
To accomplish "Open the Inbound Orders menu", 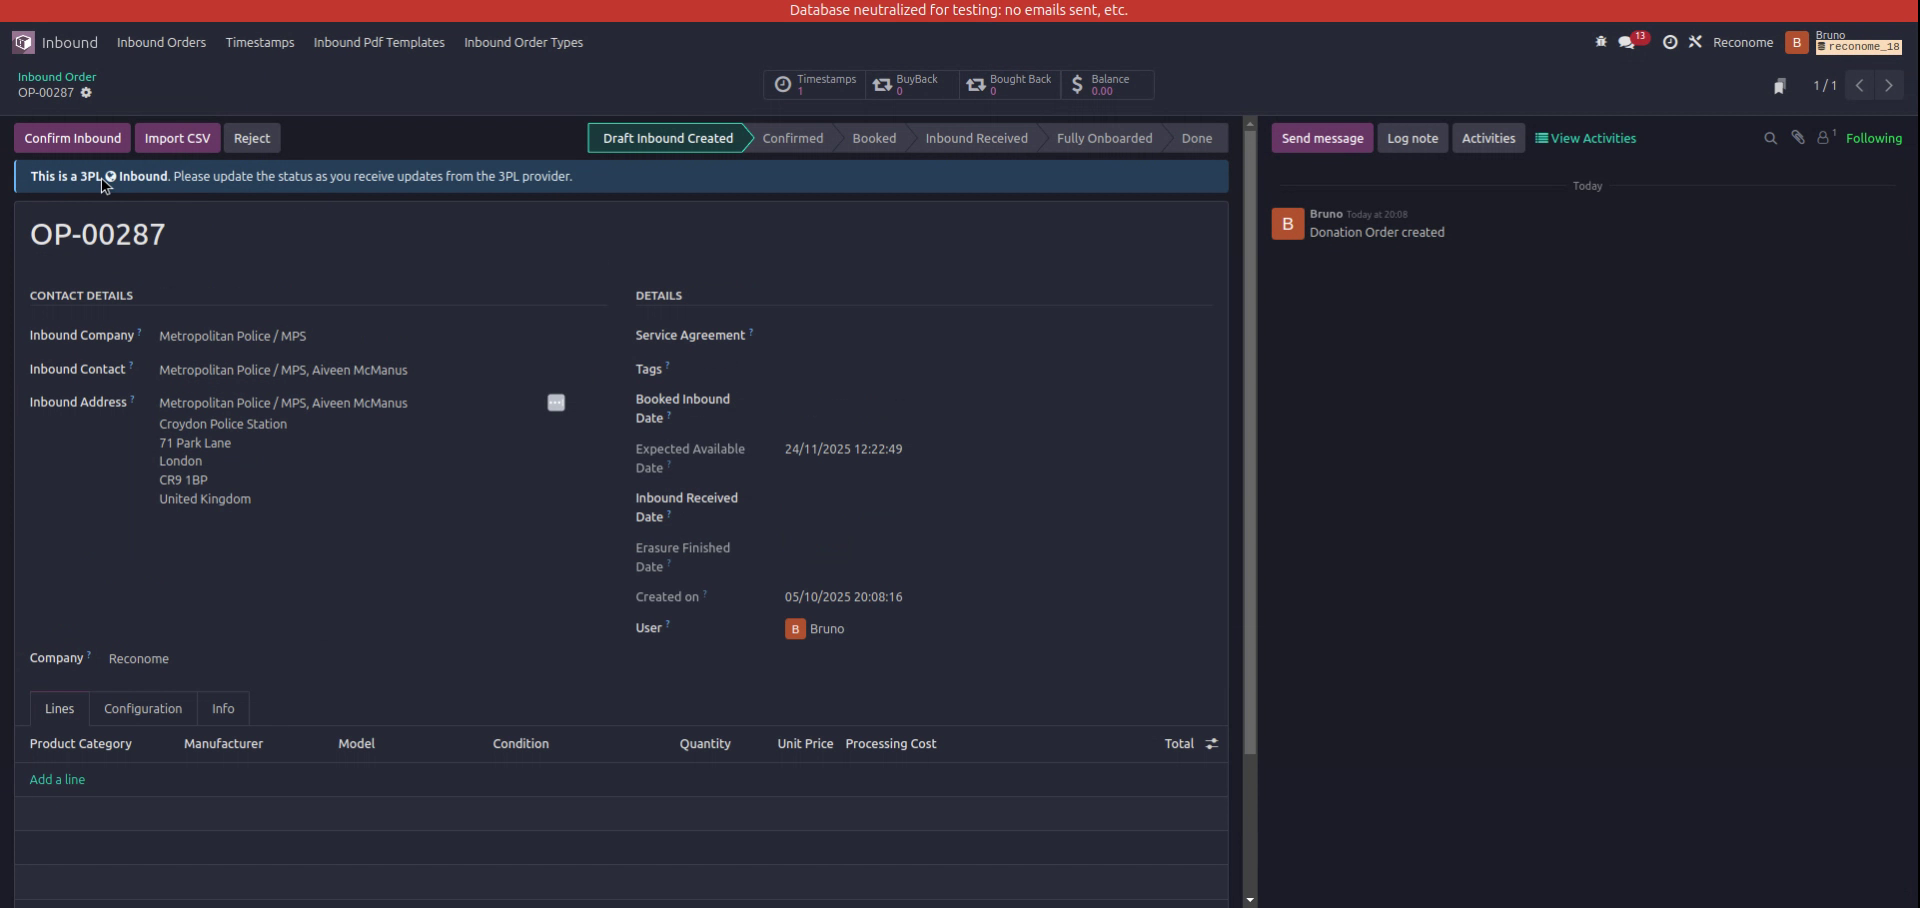I will point(161,42).
